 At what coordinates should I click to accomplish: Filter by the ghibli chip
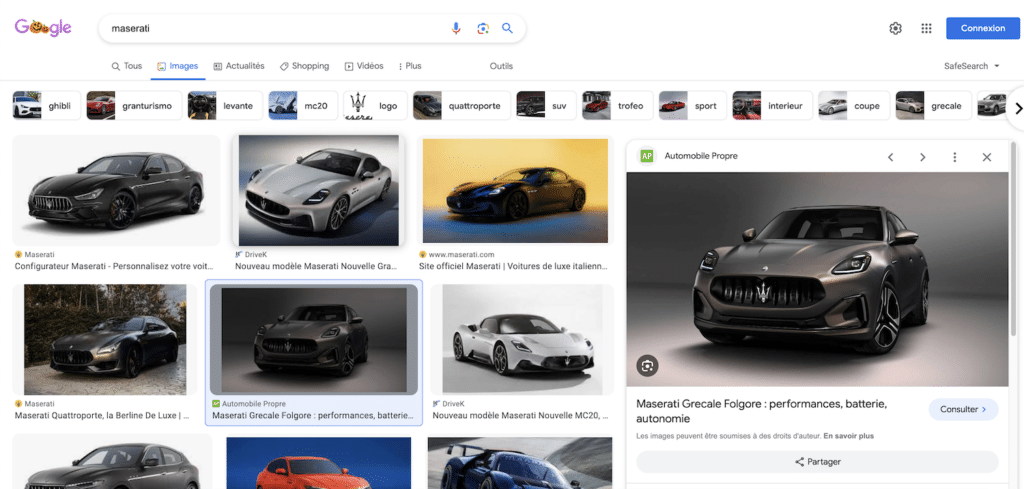(x=46, y=106)
